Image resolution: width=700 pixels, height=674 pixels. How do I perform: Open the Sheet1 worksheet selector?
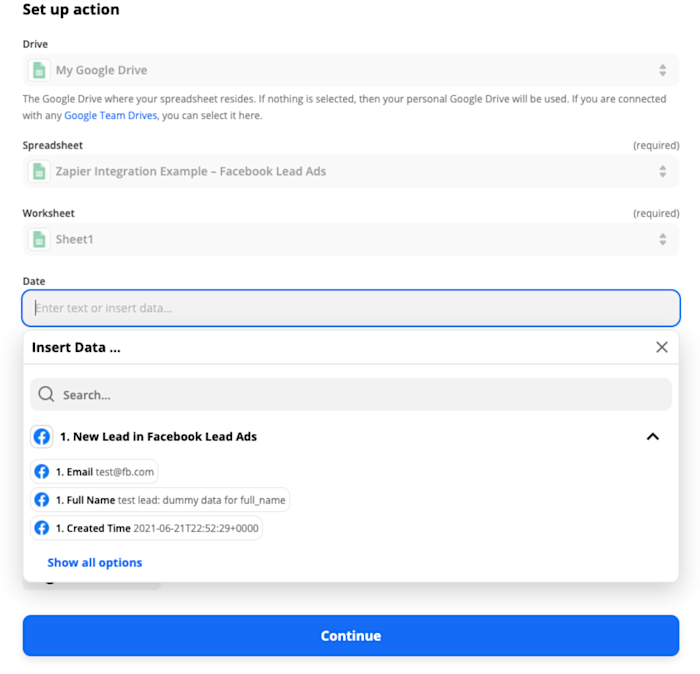coord(351,240)
